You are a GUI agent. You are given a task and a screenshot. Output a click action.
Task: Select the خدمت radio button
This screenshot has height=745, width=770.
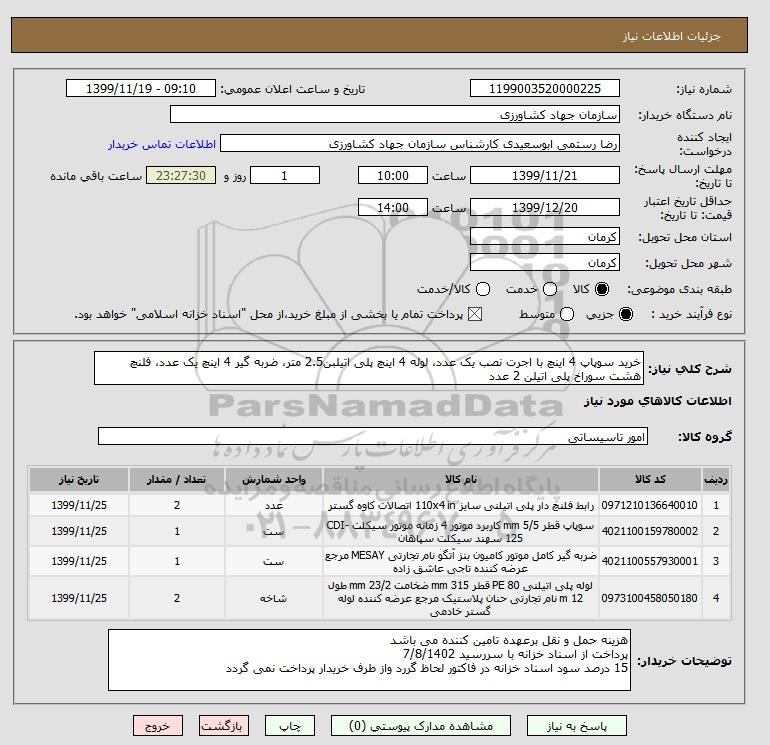click(550, 289)
